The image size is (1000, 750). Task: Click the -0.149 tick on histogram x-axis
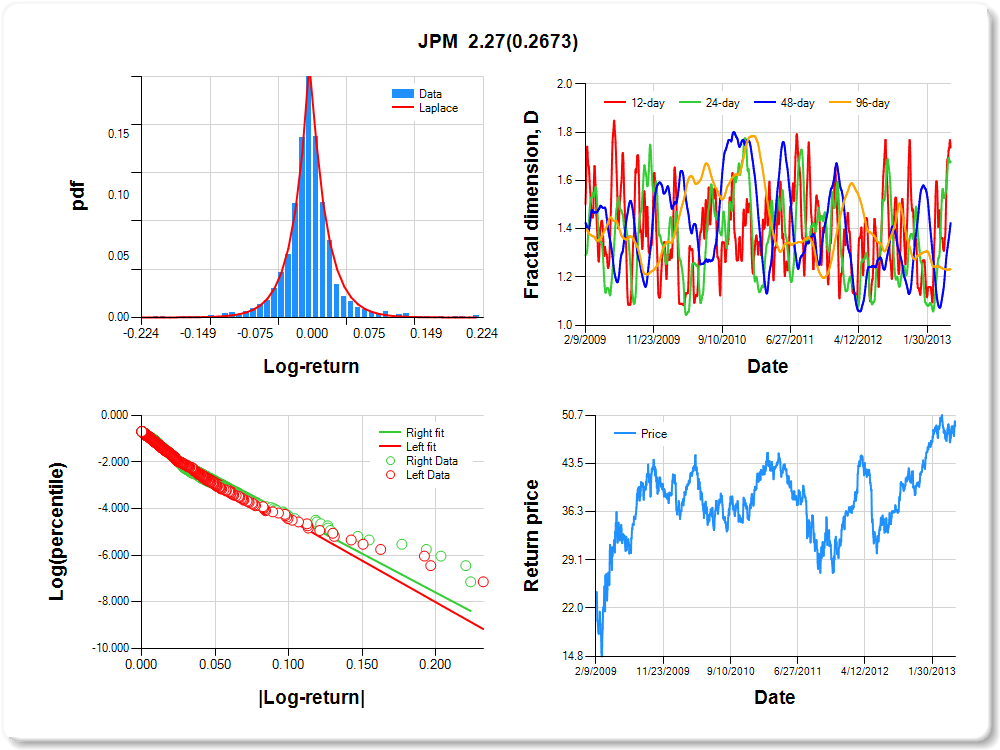point(198,334)
